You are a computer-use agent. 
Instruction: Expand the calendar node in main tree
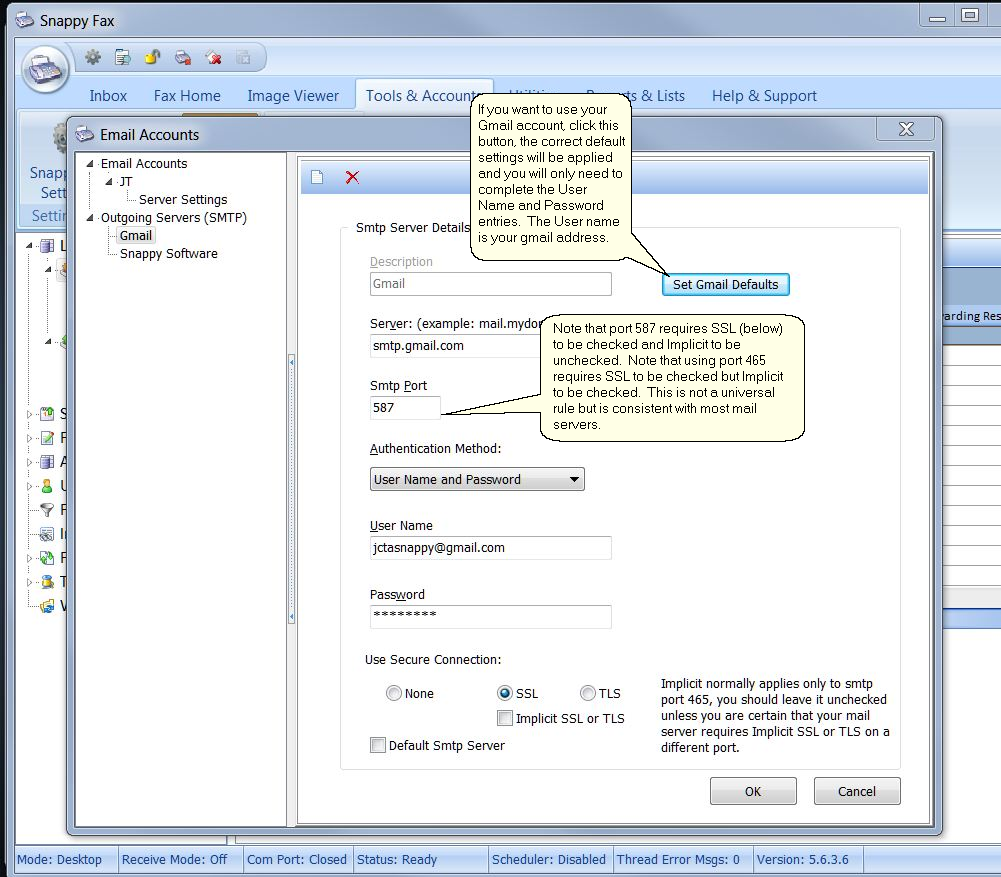pos(29,415)
